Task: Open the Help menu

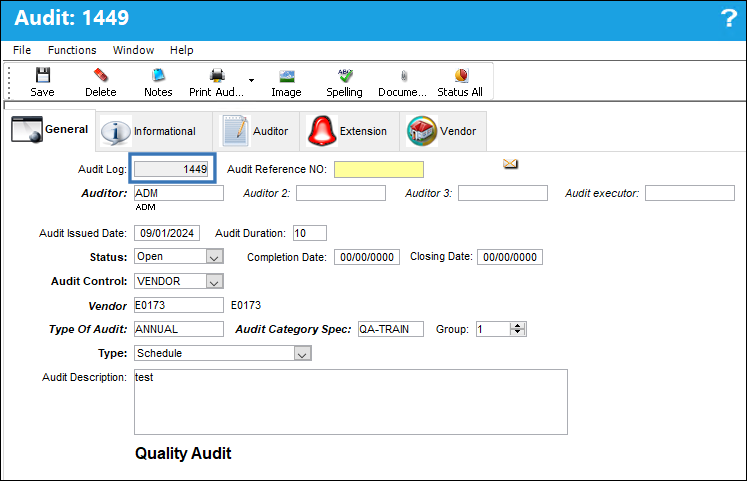Action: [182, 50]
